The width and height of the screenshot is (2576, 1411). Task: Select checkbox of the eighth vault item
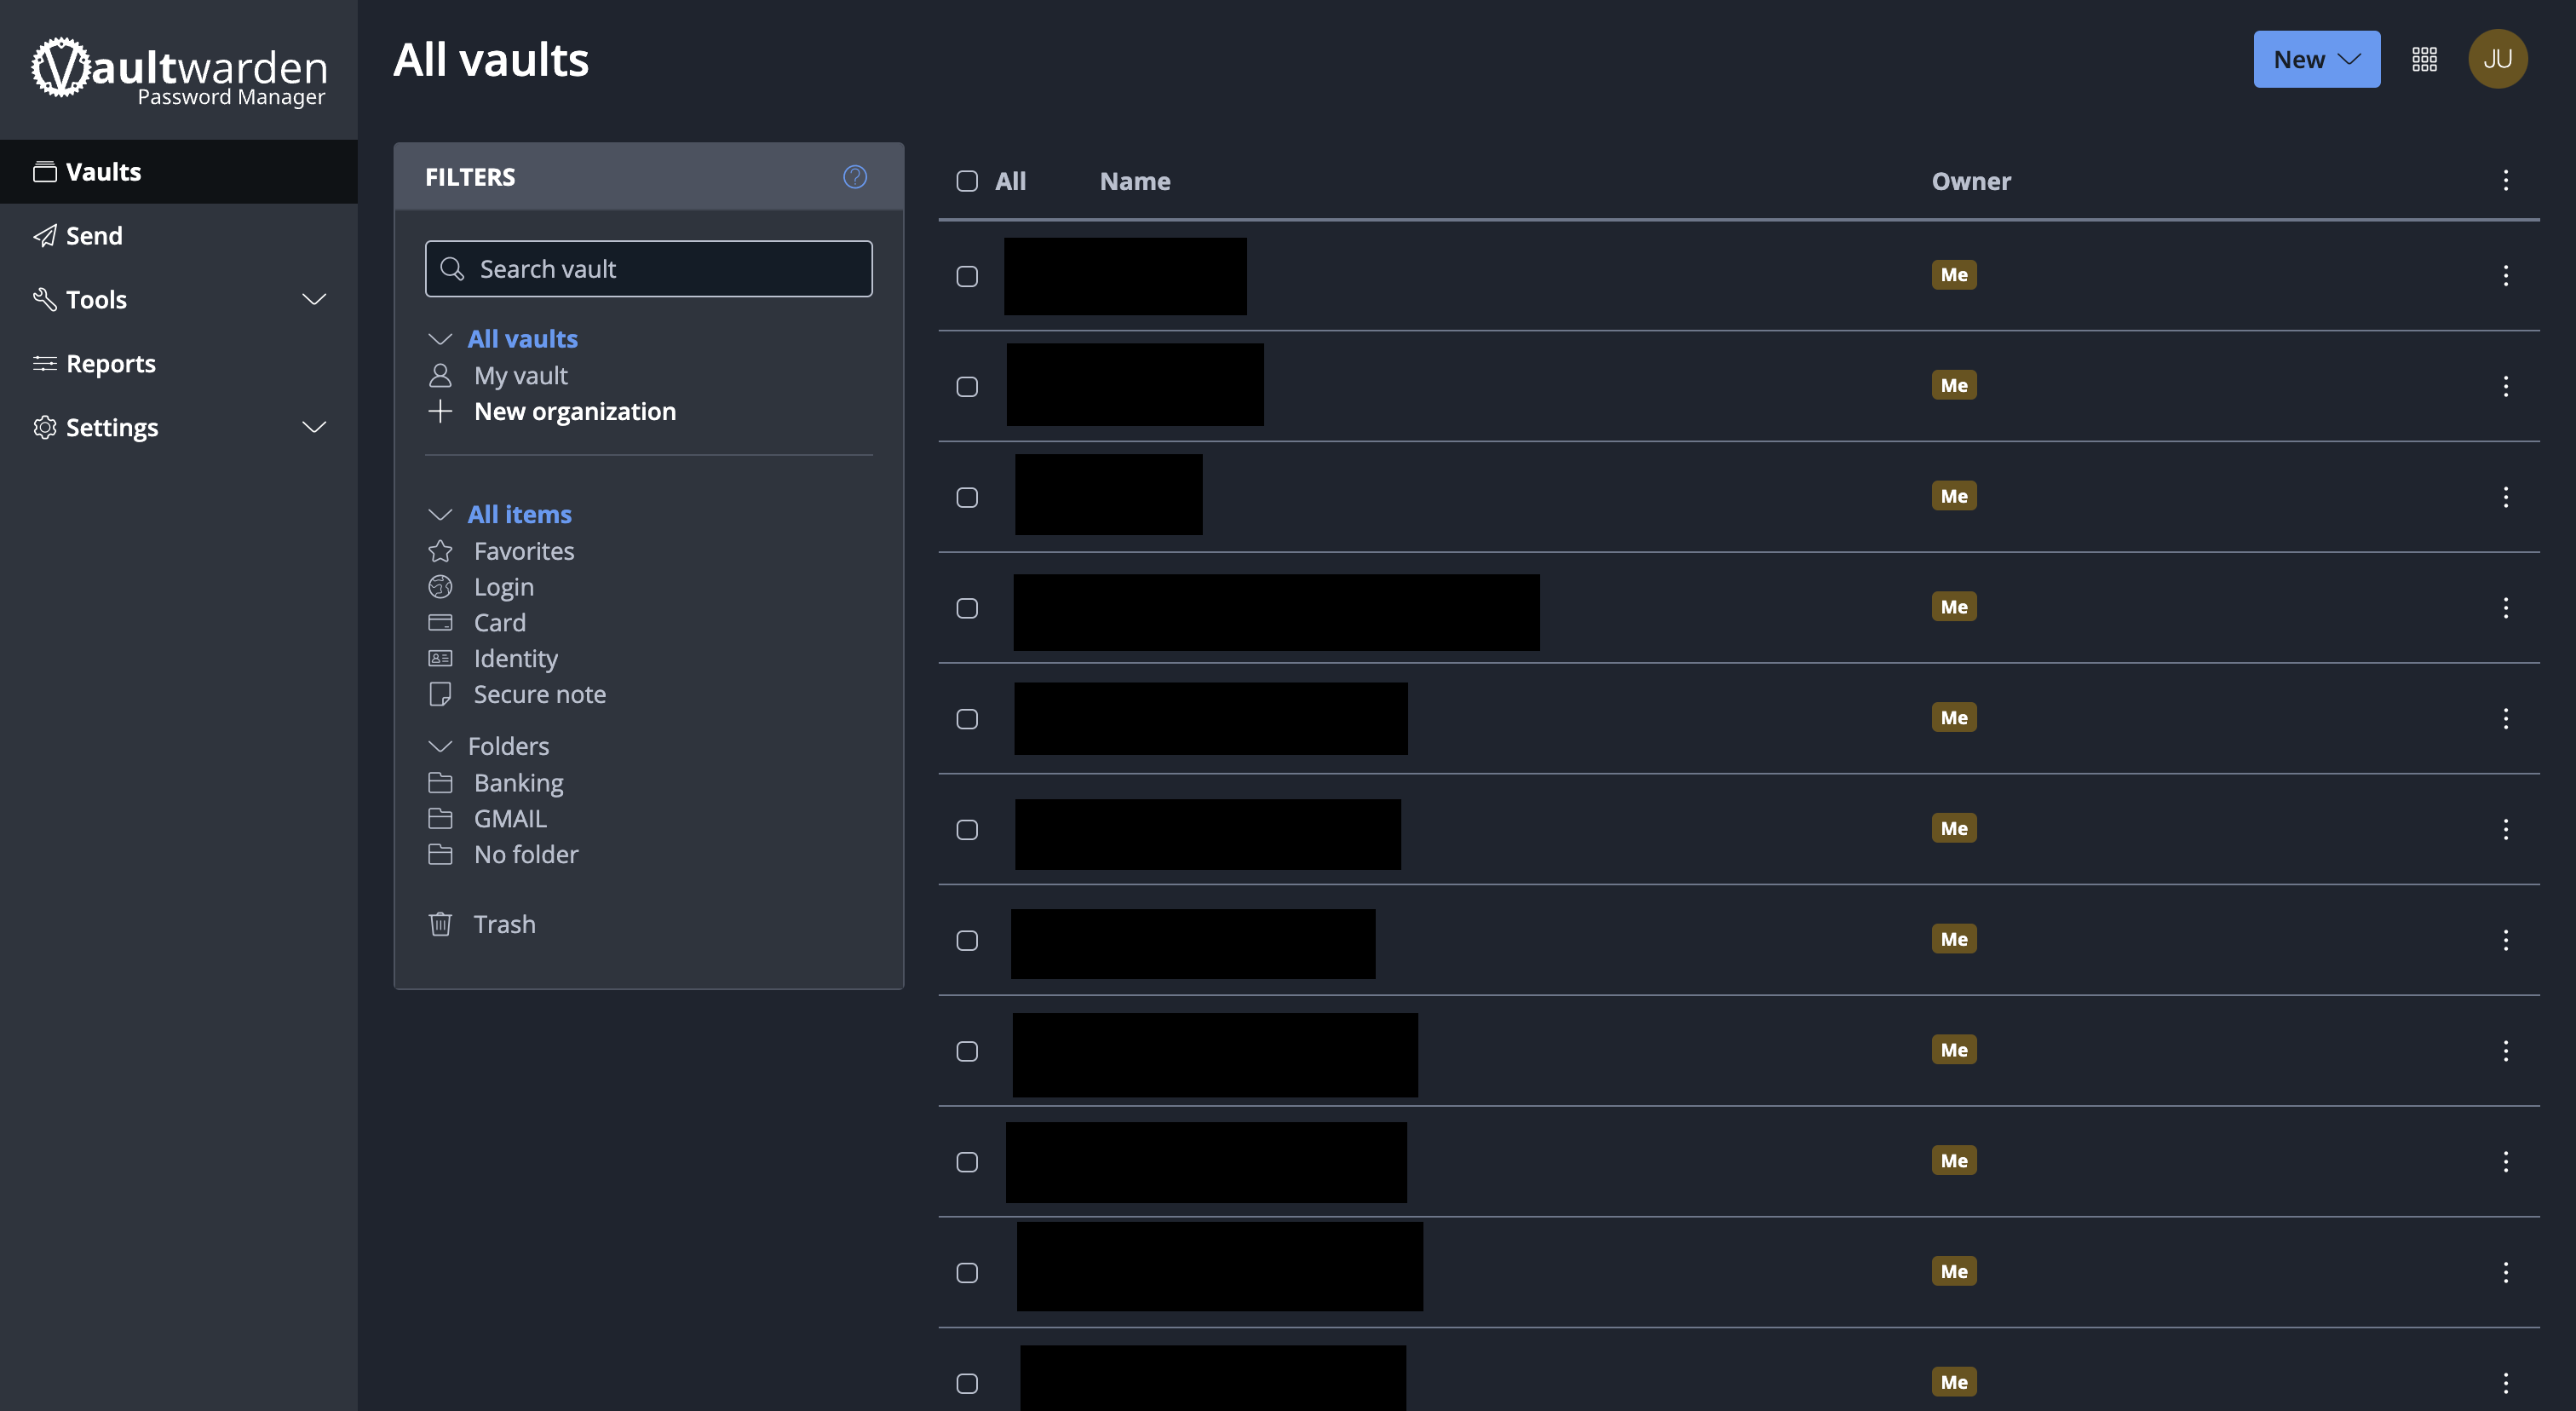[x=967, y=1051]
